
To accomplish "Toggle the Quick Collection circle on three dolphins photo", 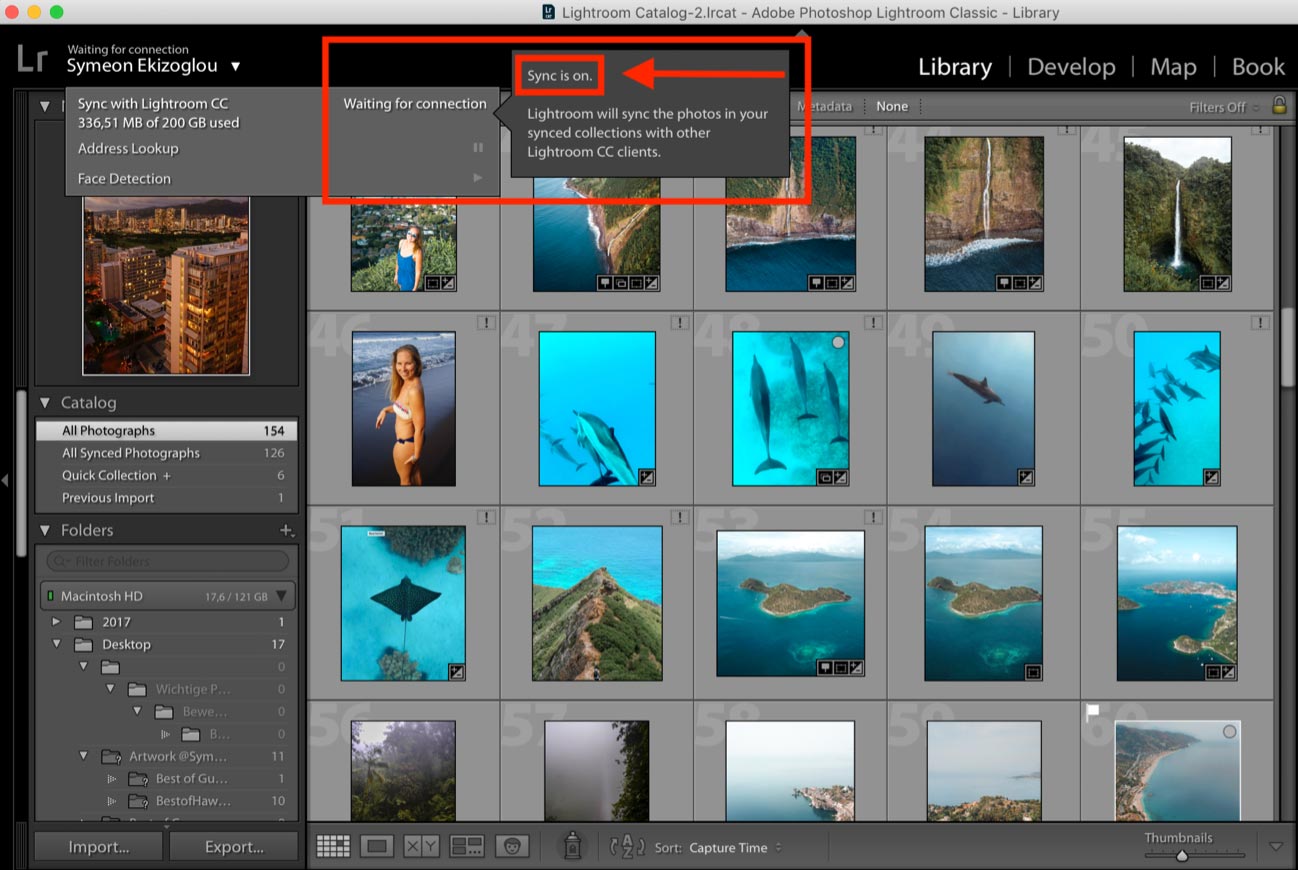I will pyautogui.click(x=838, y=342).
